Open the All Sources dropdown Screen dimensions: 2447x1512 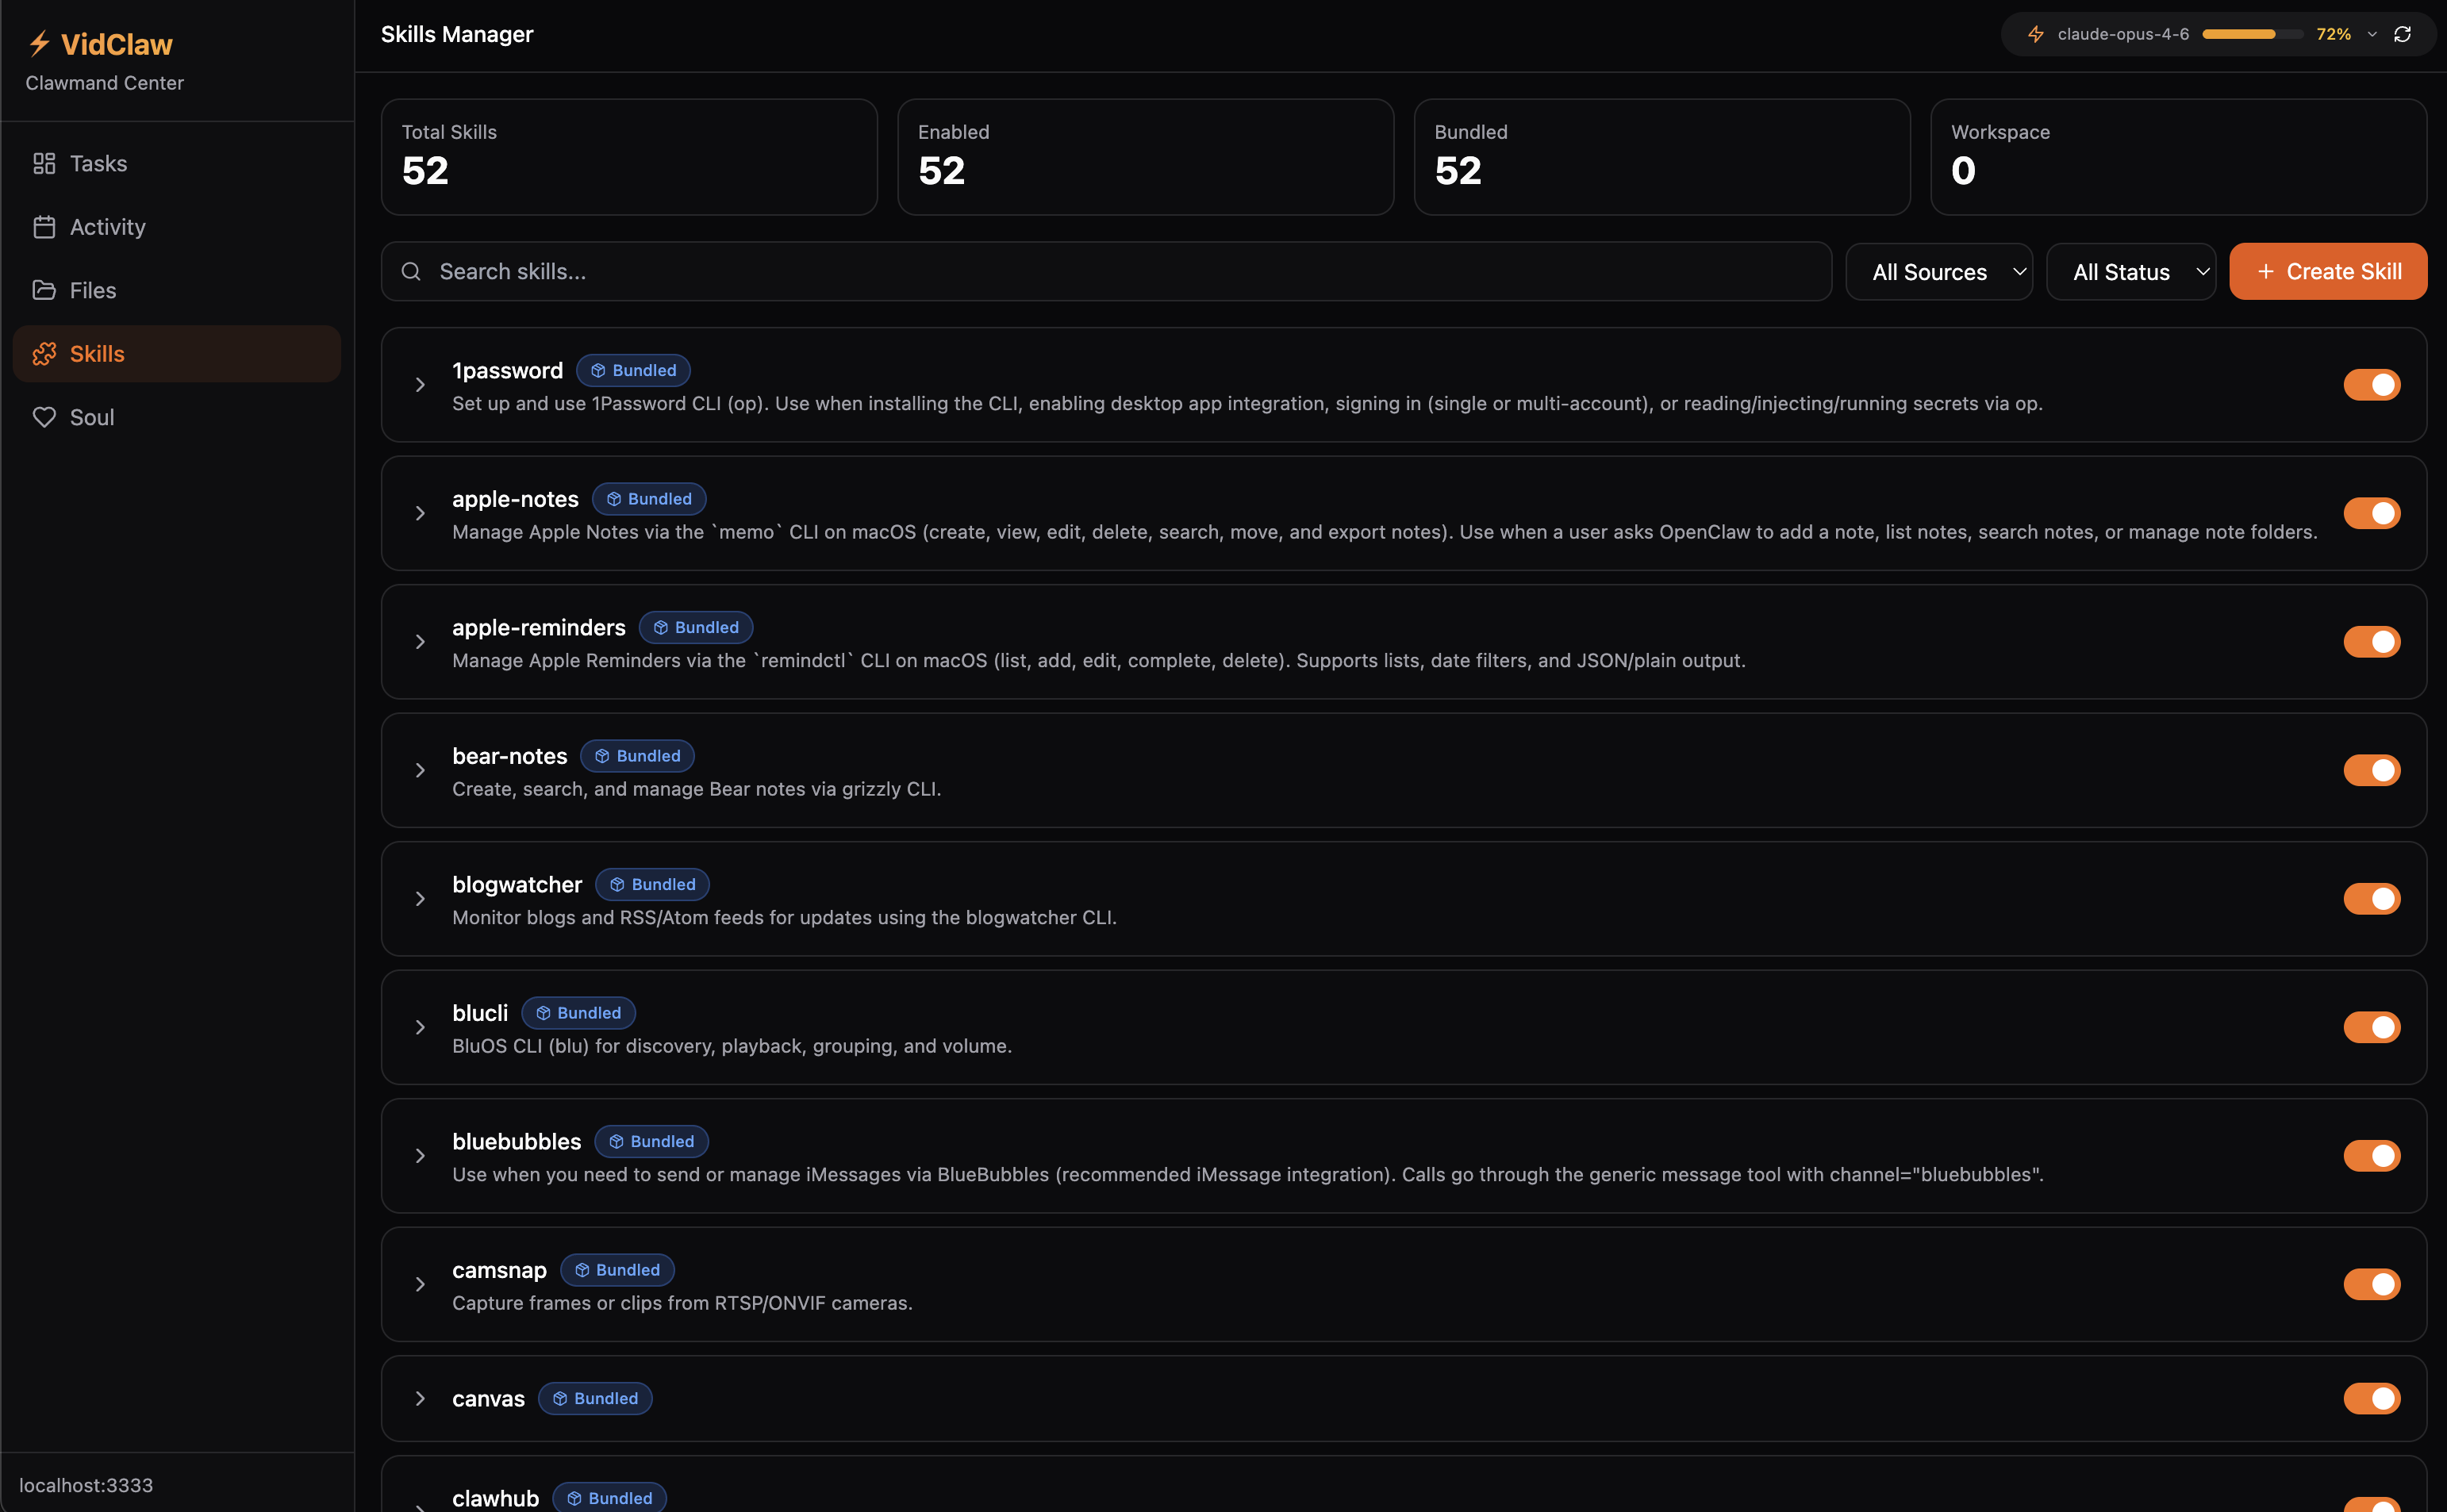1938,271
